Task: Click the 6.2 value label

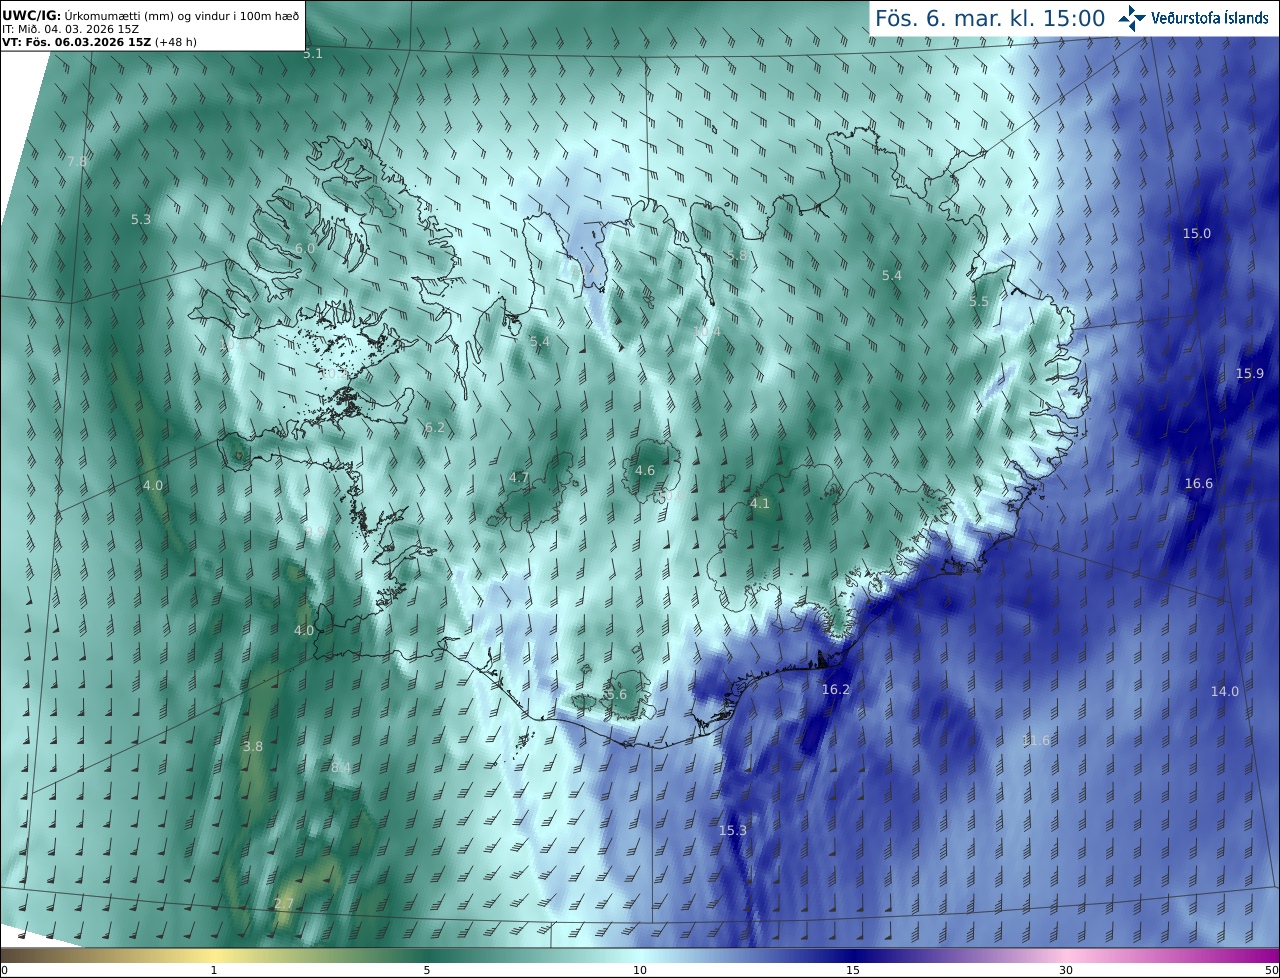Action: 434,428
